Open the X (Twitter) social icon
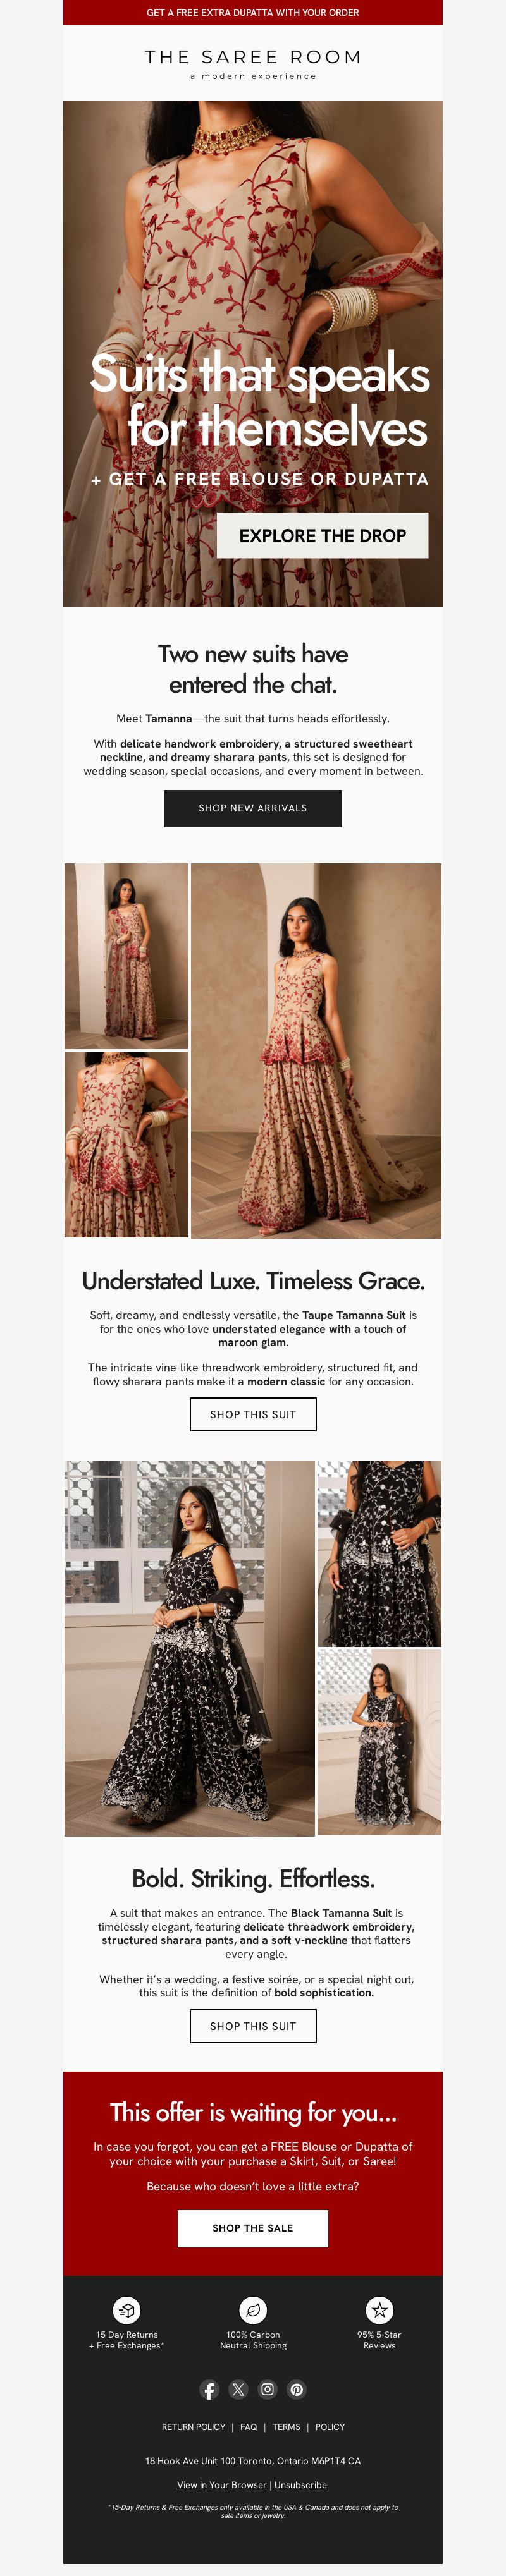Image resolution: width=506 pixels, height=2576 pixels. pyautogui.click(x=238, y=2389)
